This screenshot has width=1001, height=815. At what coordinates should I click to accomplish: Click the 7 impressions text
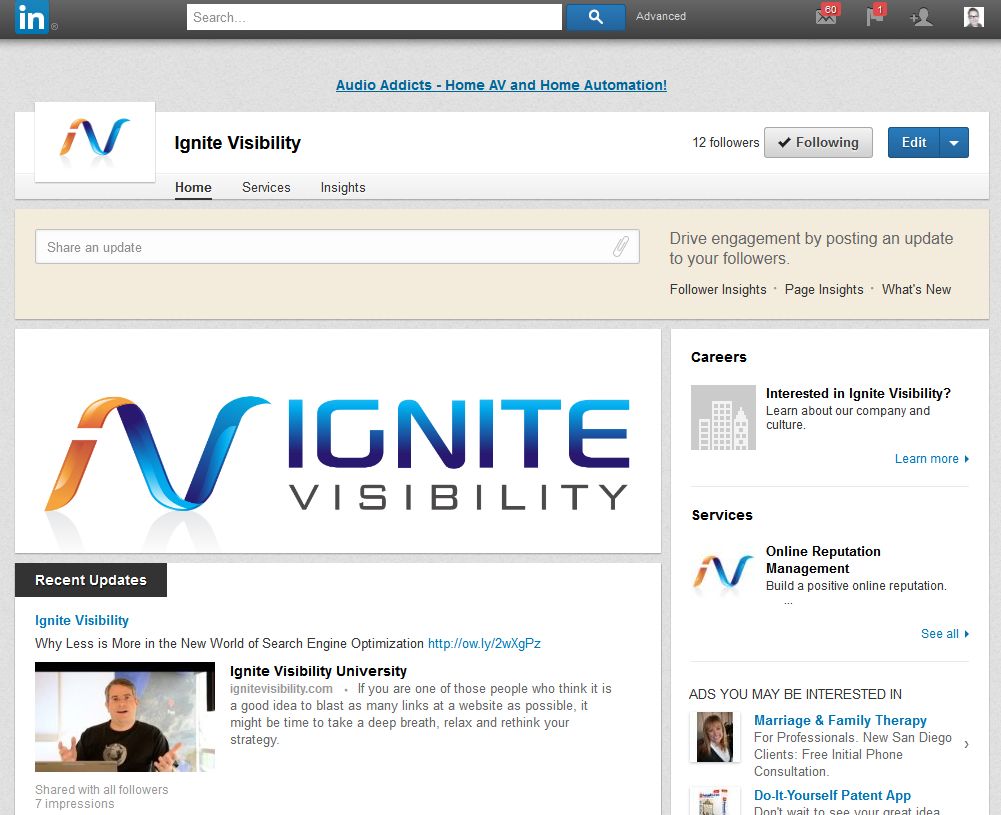point(75,804)
